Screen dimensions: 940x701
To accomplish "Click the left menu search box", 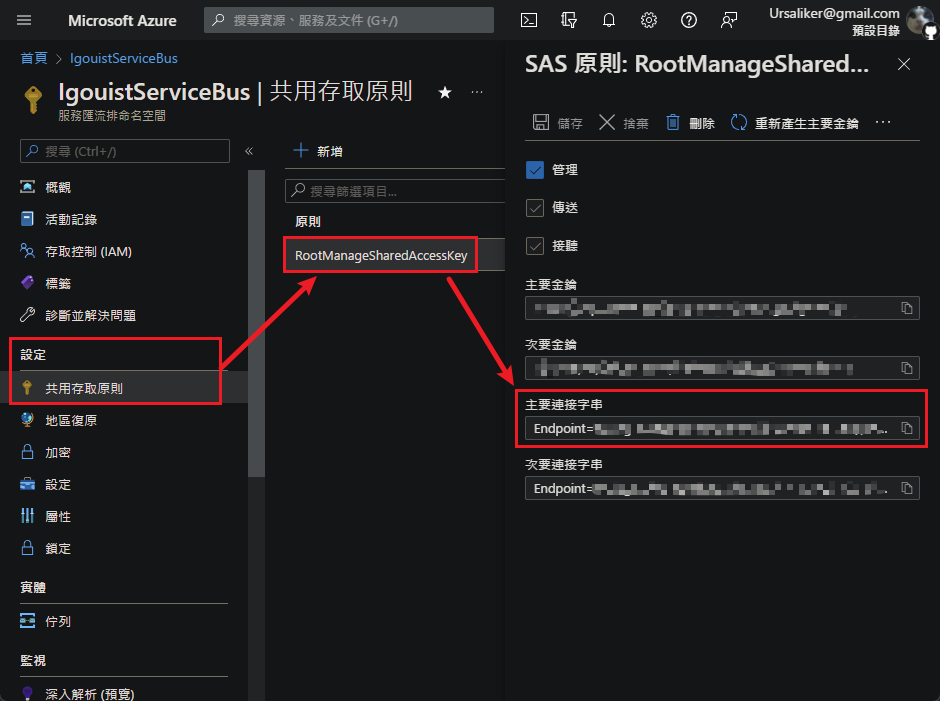I will (x=125, y=151).
